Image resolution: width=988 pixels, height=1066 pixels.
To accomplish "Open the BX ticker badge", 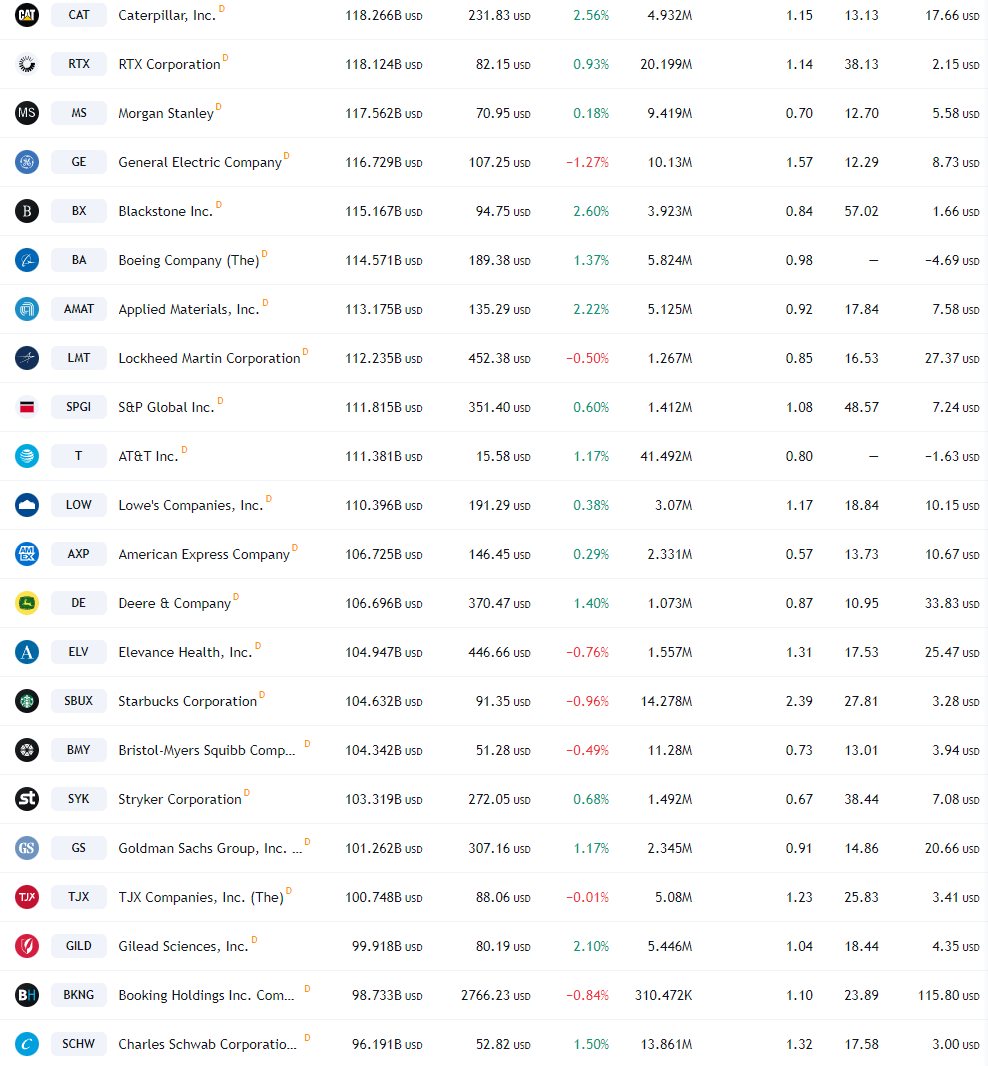I will click(x=79, y=211).
